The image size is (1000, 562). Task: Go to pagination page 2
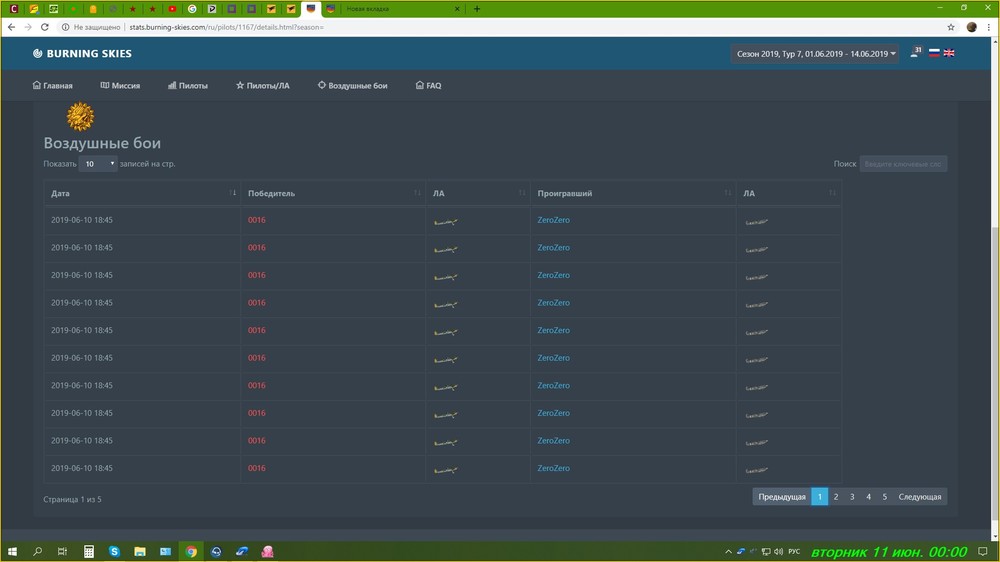pyautogui.click(x=836, y=497)
